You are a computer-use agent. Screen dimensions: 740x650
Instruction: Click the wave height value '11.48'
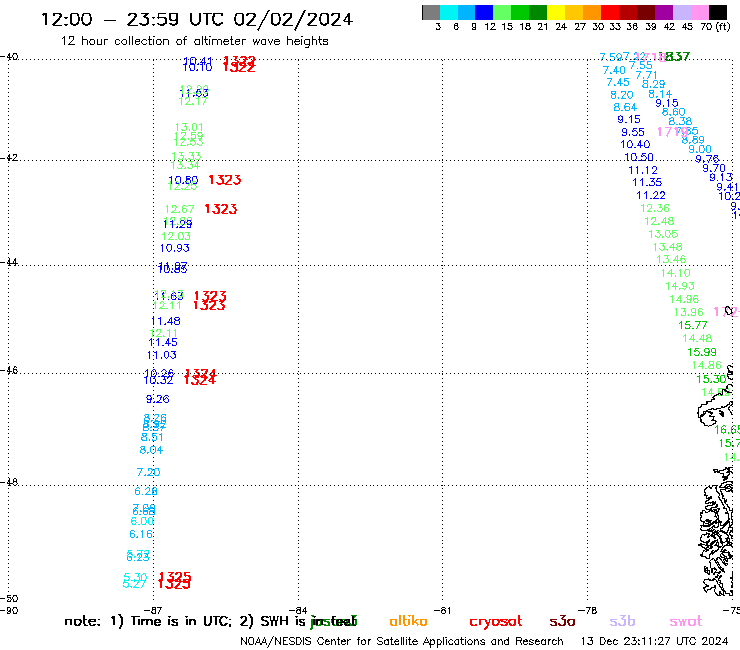(x=165, y=321)
